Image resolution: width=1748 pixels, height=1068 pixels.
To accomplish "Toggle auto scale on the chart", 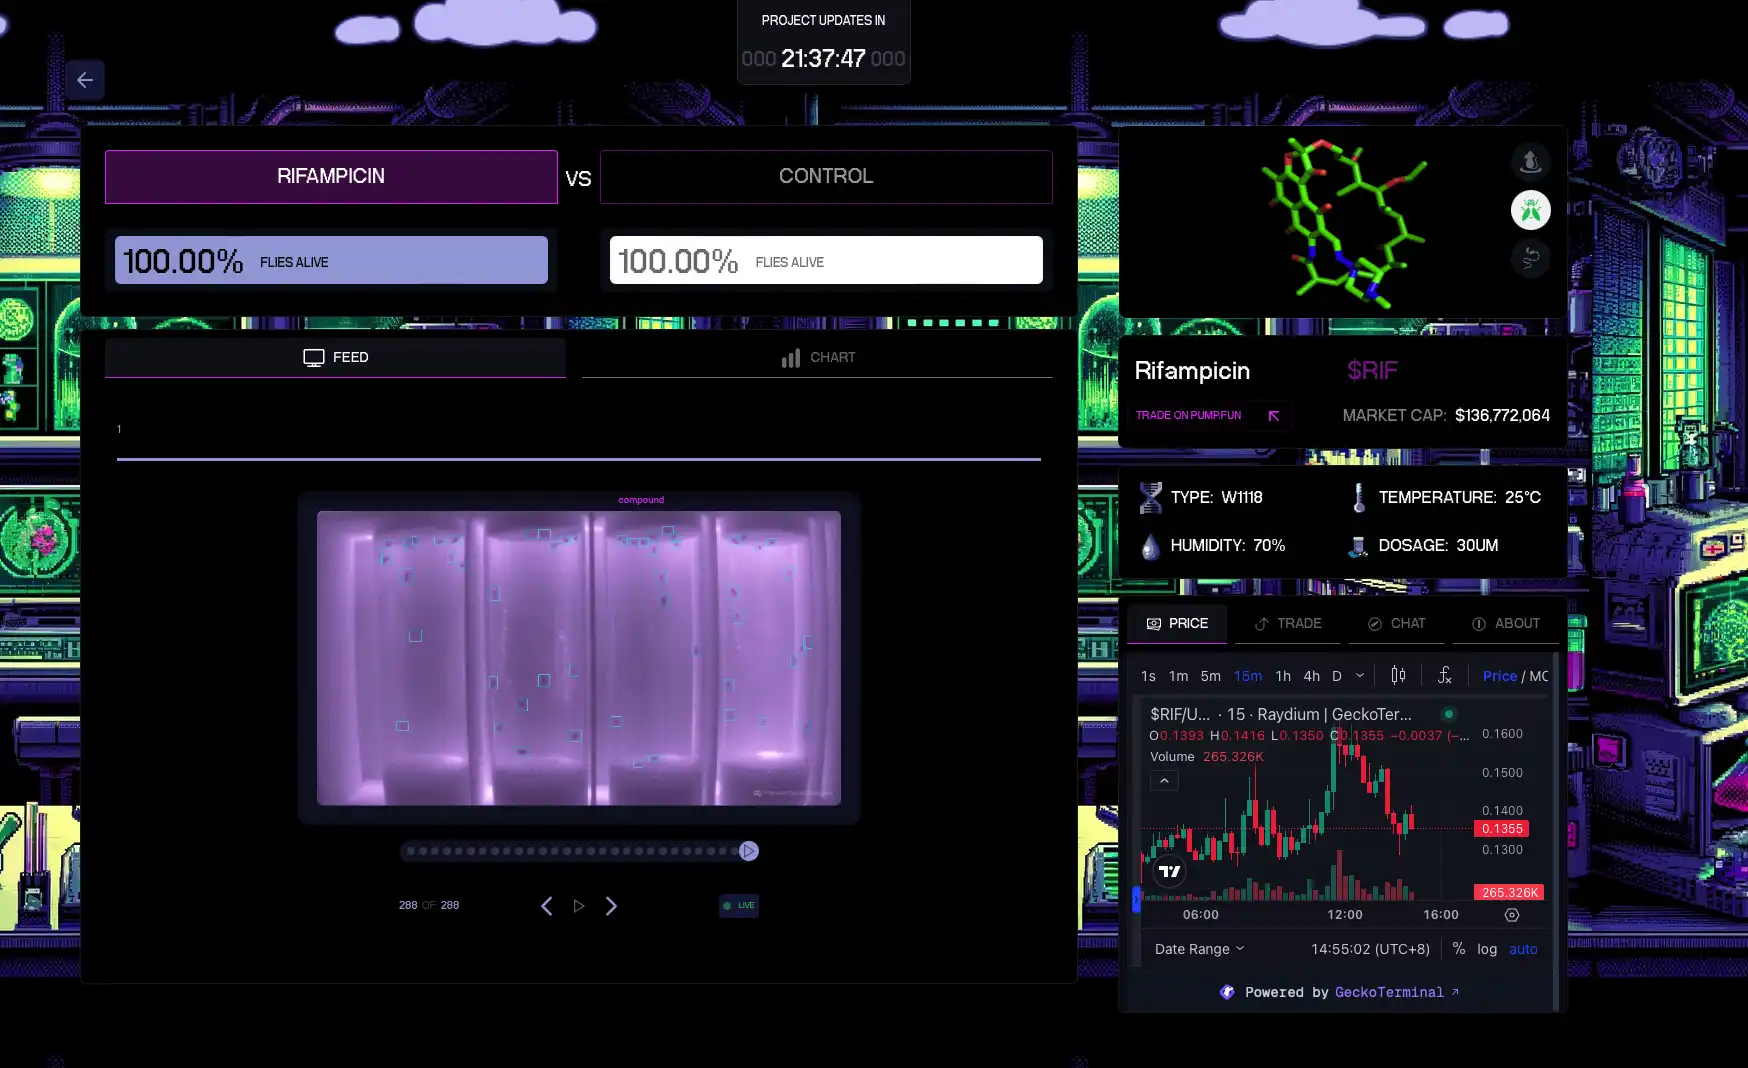I will [x=1523, y=949].
